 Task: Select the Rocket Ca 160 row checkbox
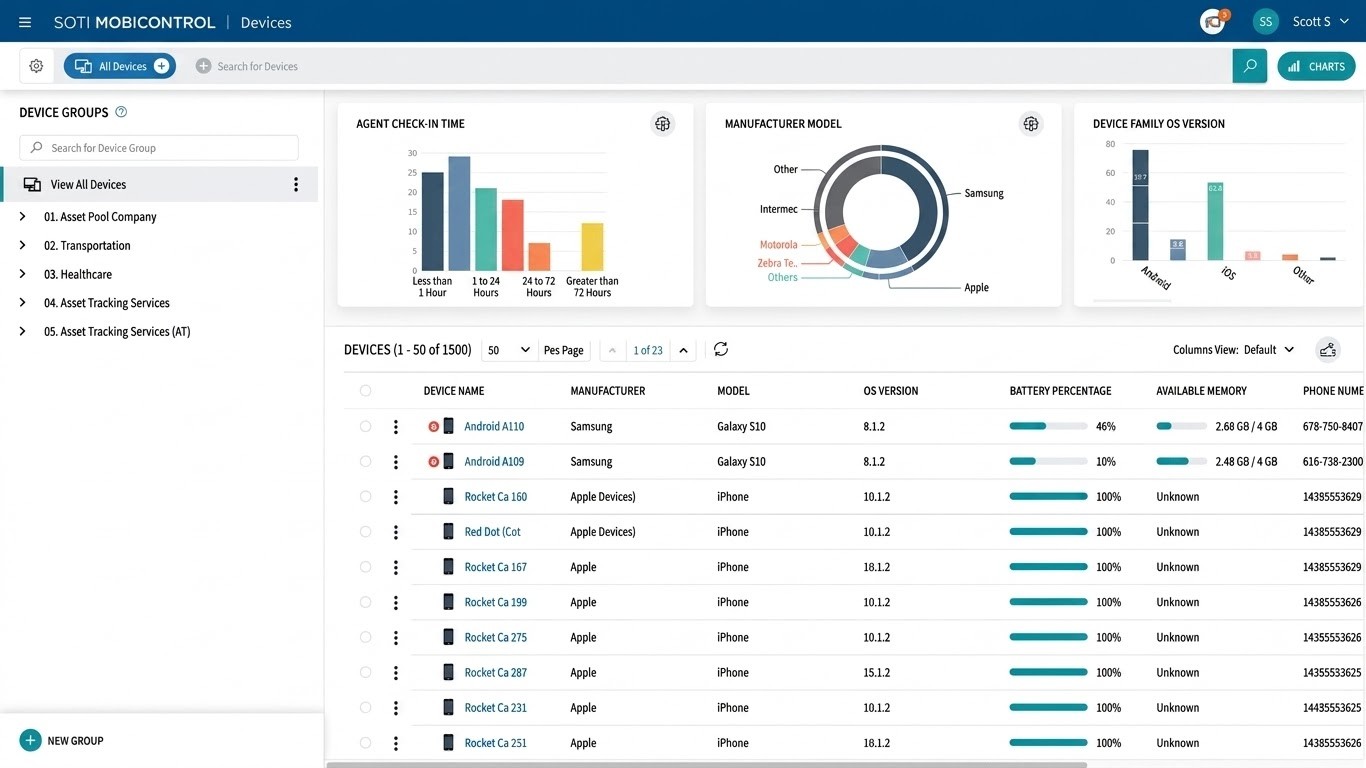pyautogui.click(x=365, y=496)
